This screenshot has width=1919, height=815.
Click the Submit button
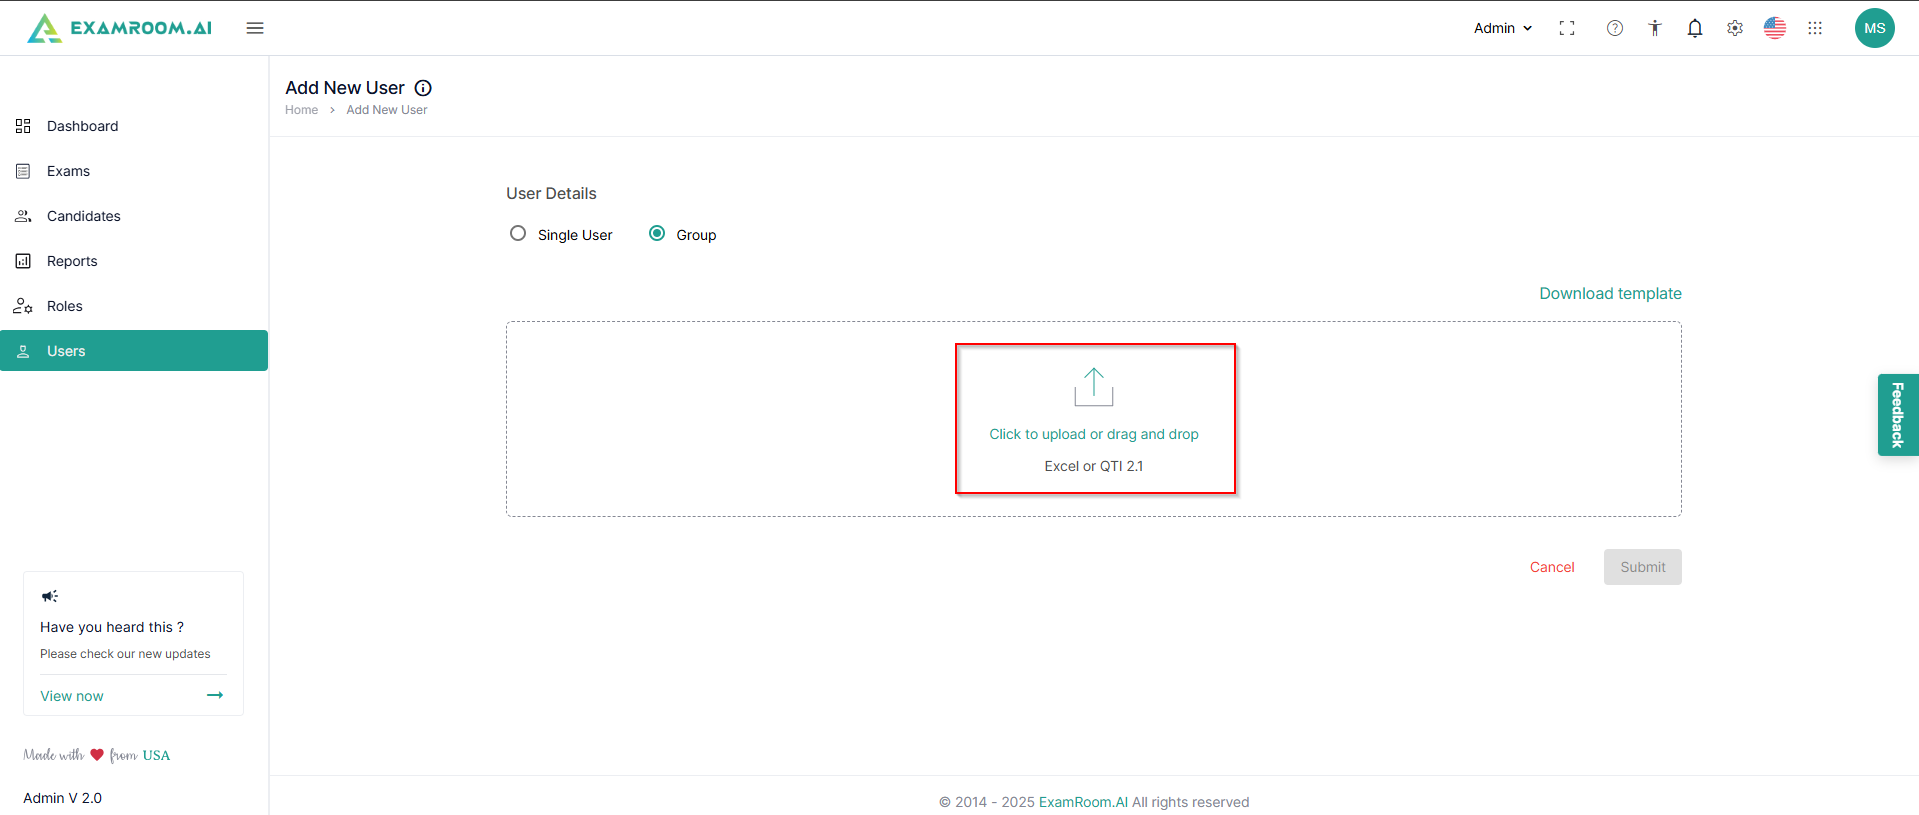(1643, 567)
